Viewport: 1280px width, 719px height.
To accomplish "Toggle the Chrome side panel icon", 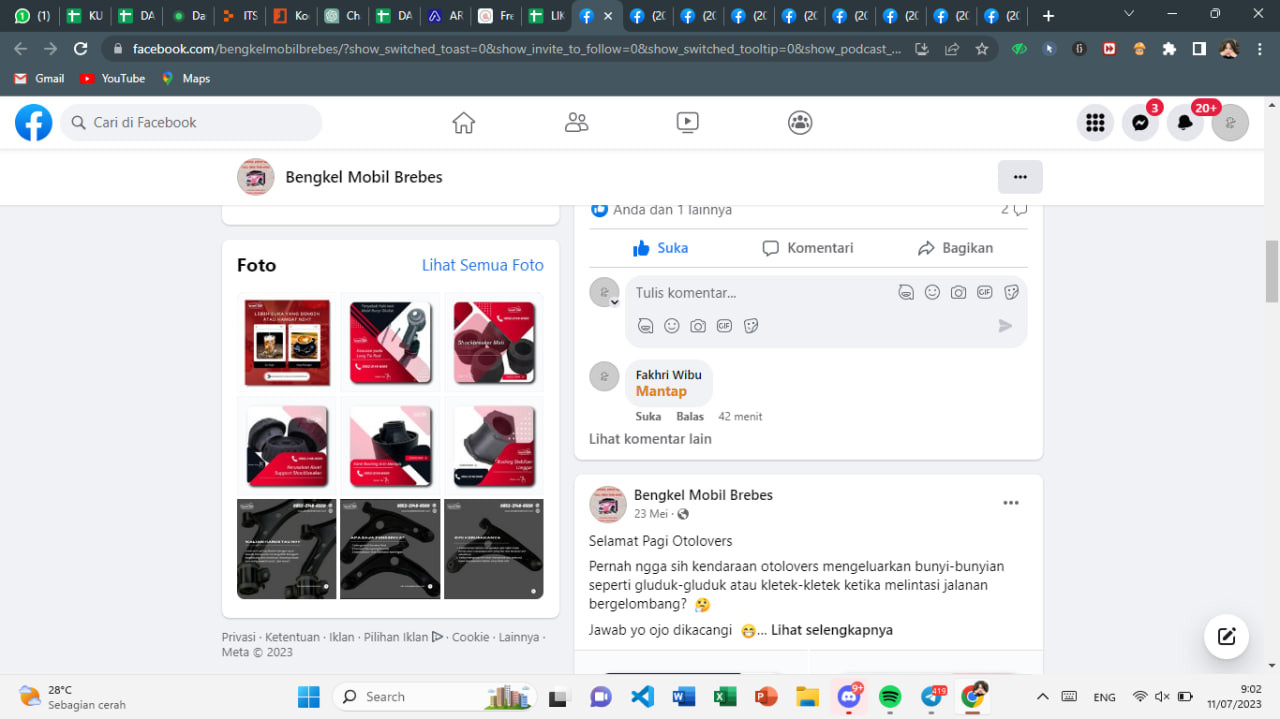I will click(1199, 49).
